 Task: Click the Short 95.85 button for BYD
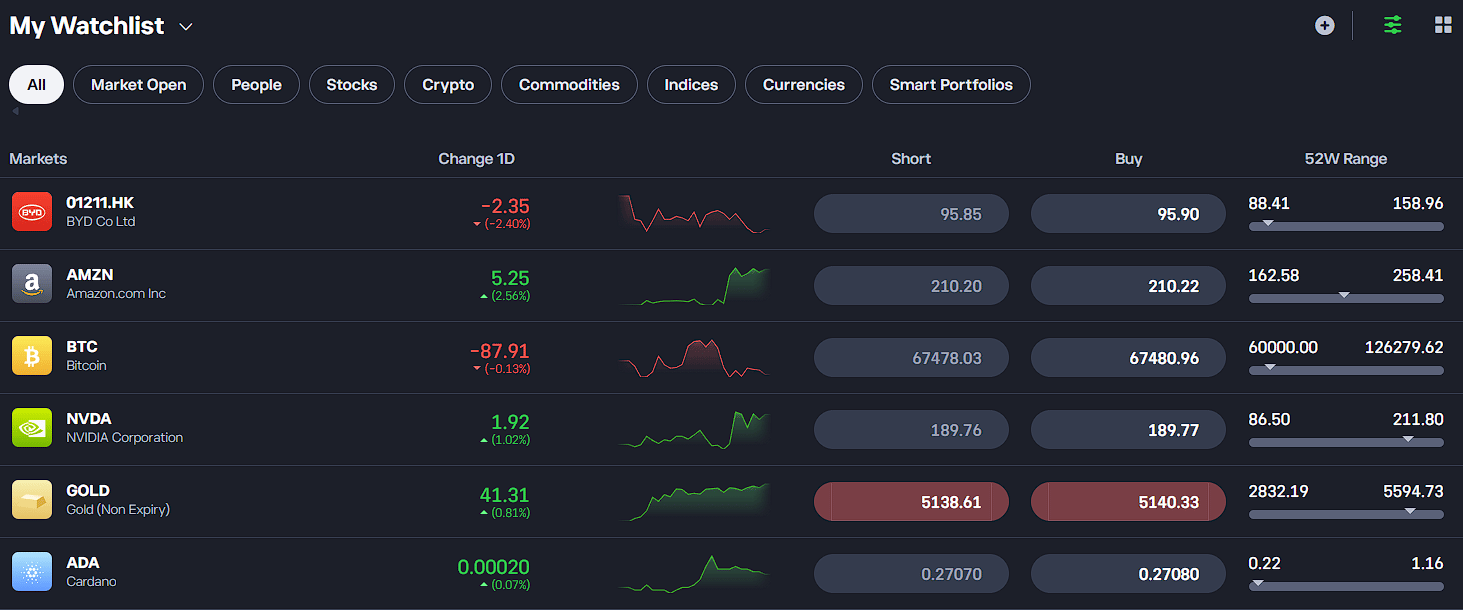point(911,214)
